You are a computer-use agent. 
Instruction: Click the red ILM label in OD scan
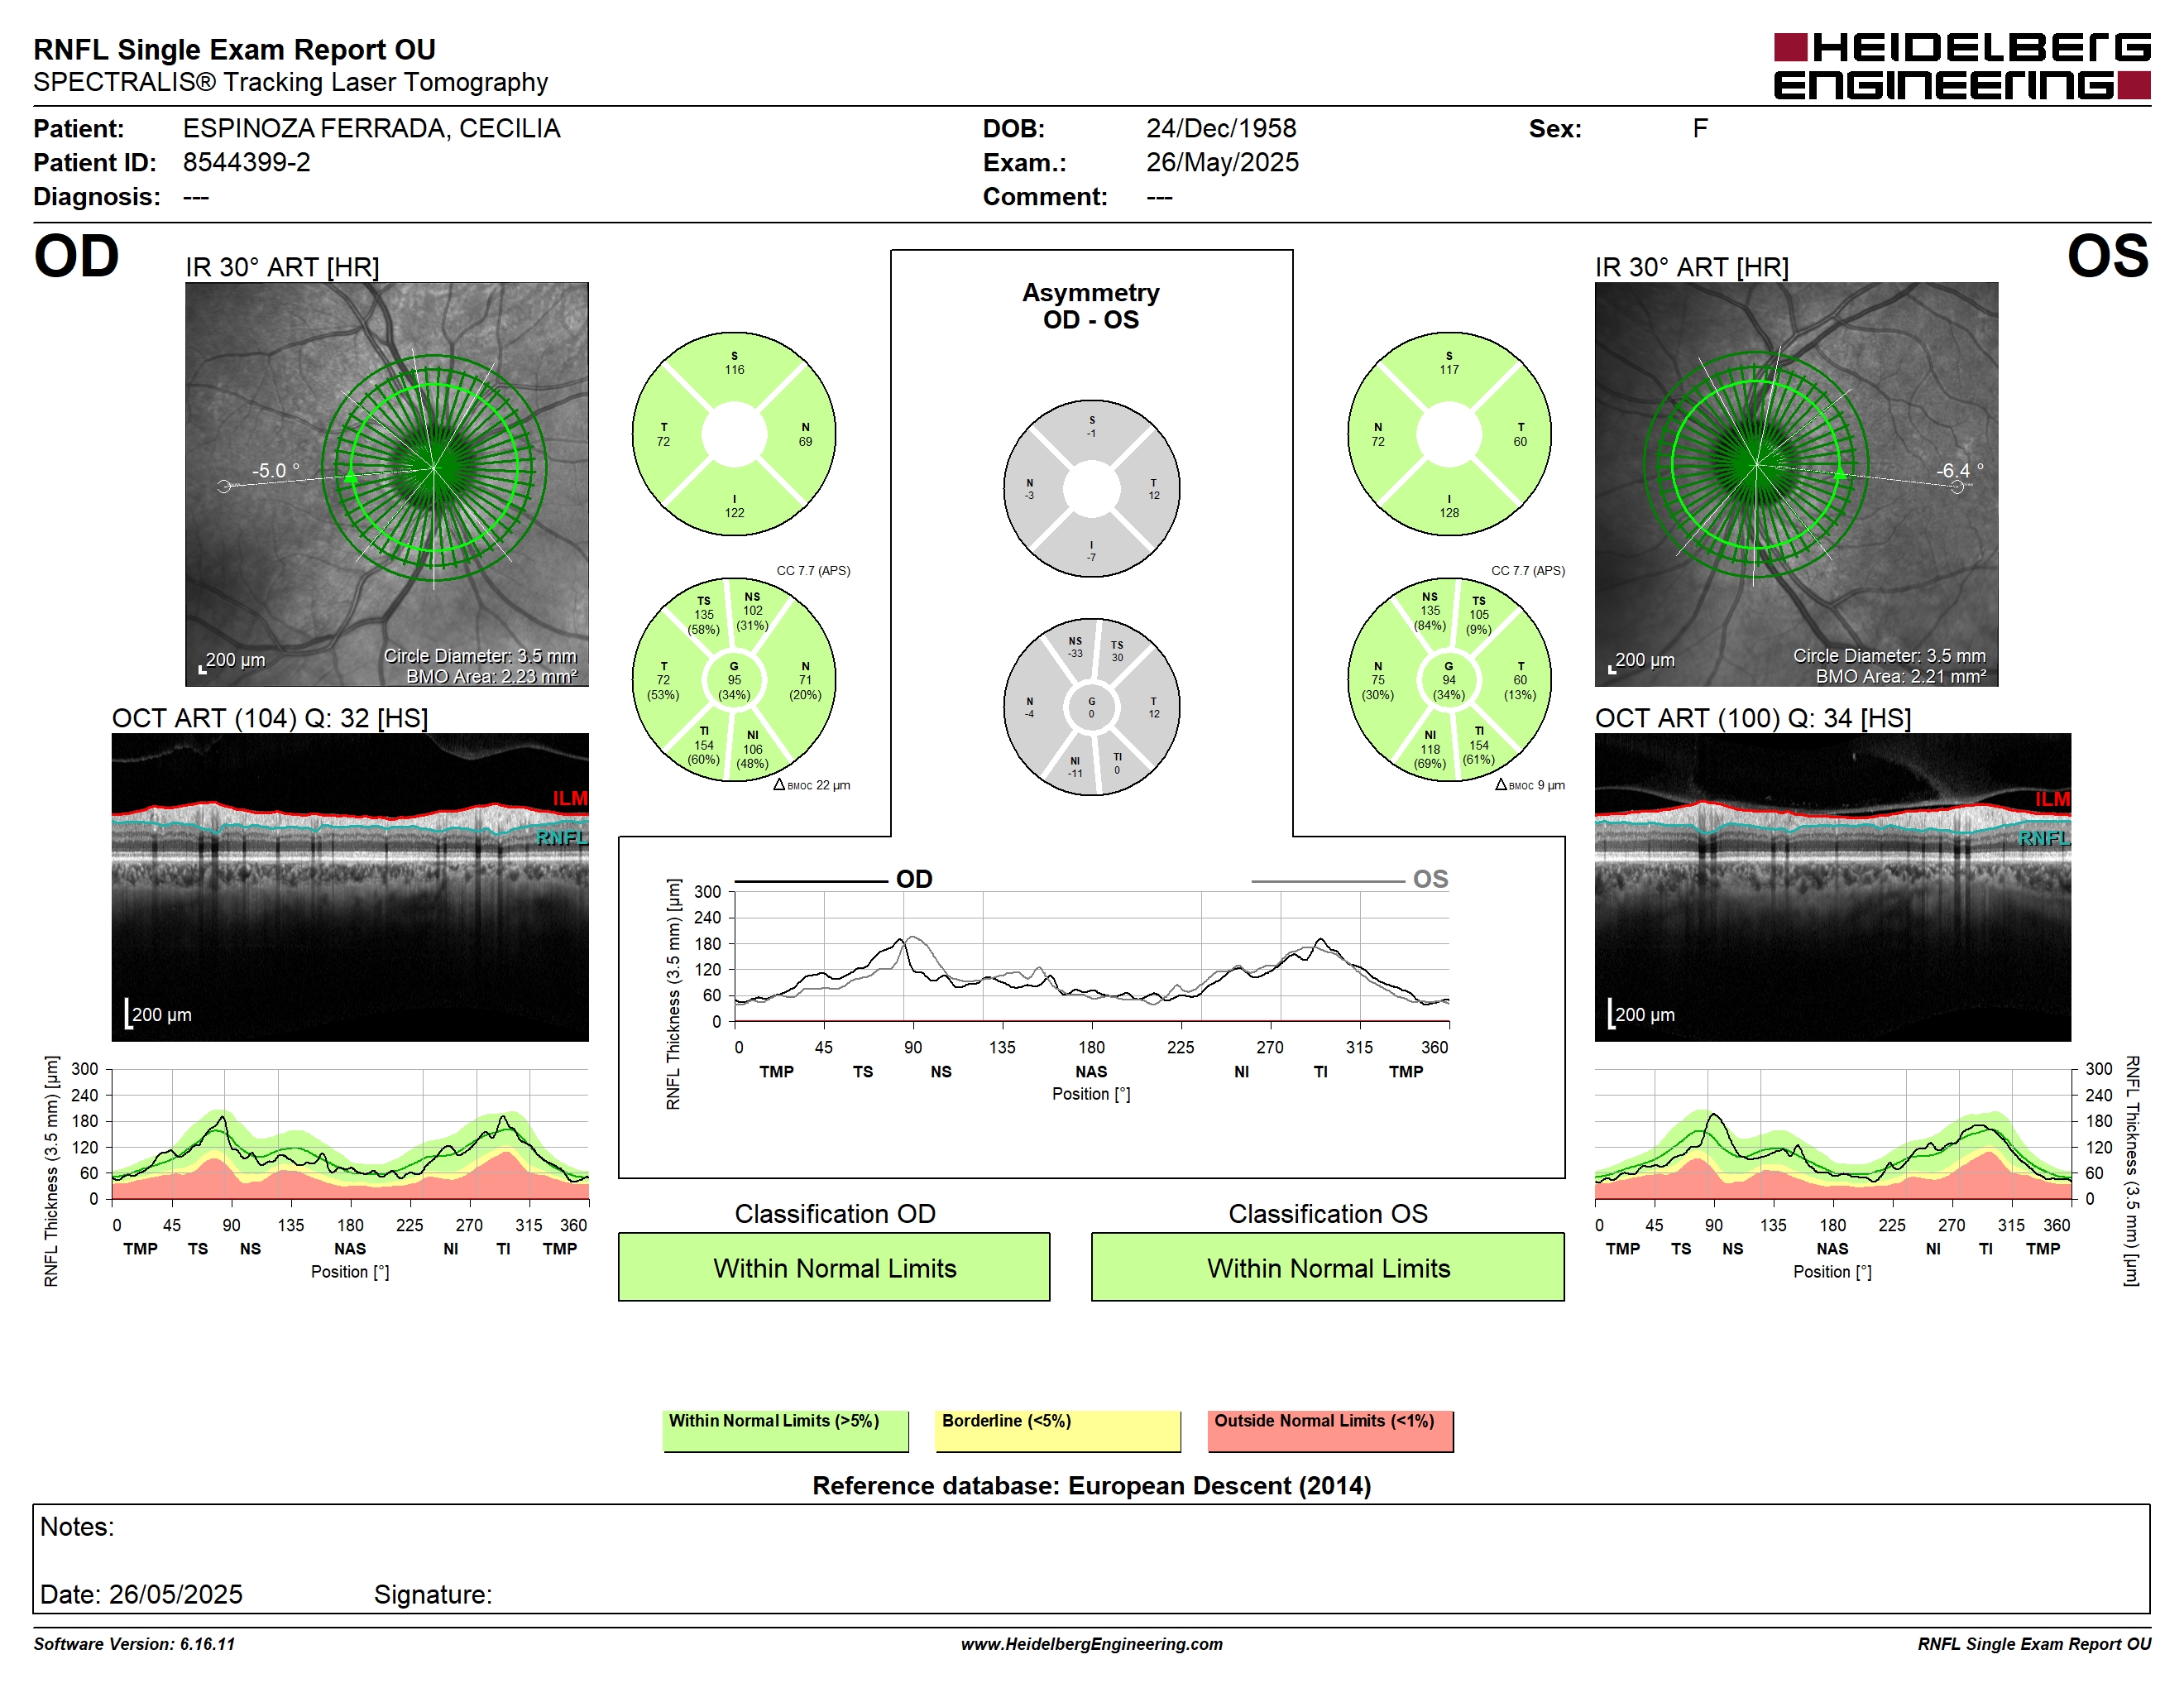[x=570, y=798]
